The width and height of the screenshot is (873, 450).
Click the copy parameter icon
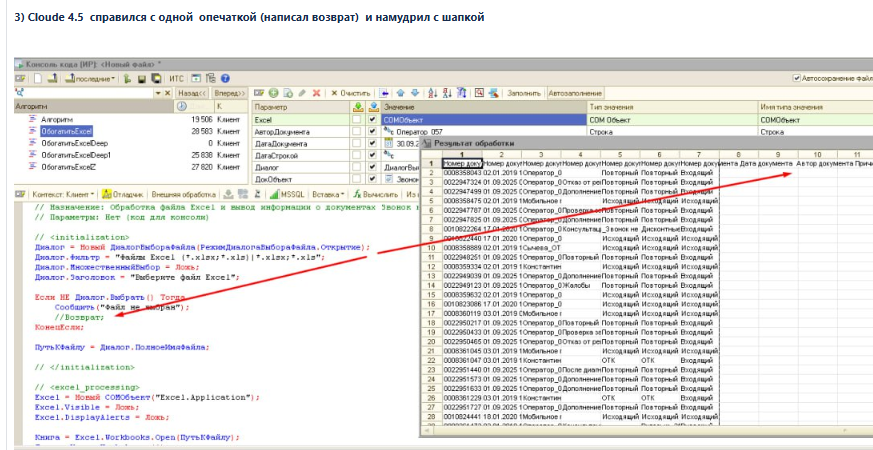click(x=288, y=93)
